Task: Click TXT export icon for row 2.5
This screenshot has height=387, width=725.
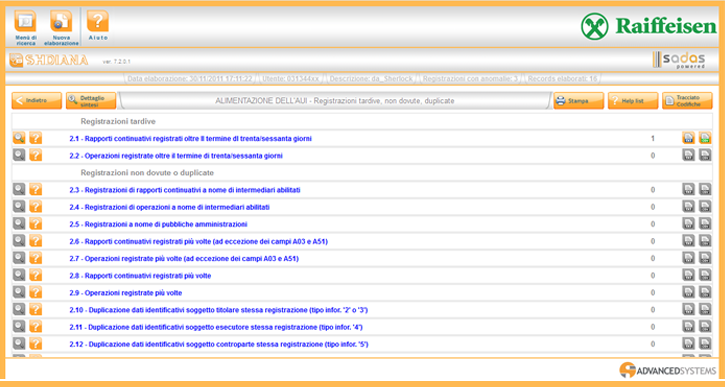Action: coord(688,223)
